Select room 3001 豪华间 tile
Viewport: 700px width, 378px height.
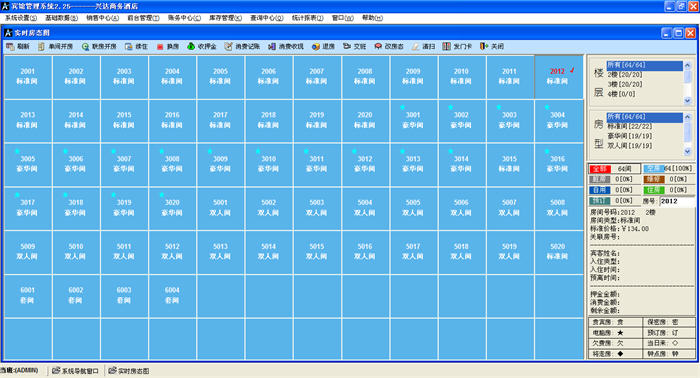pos(413,120)
